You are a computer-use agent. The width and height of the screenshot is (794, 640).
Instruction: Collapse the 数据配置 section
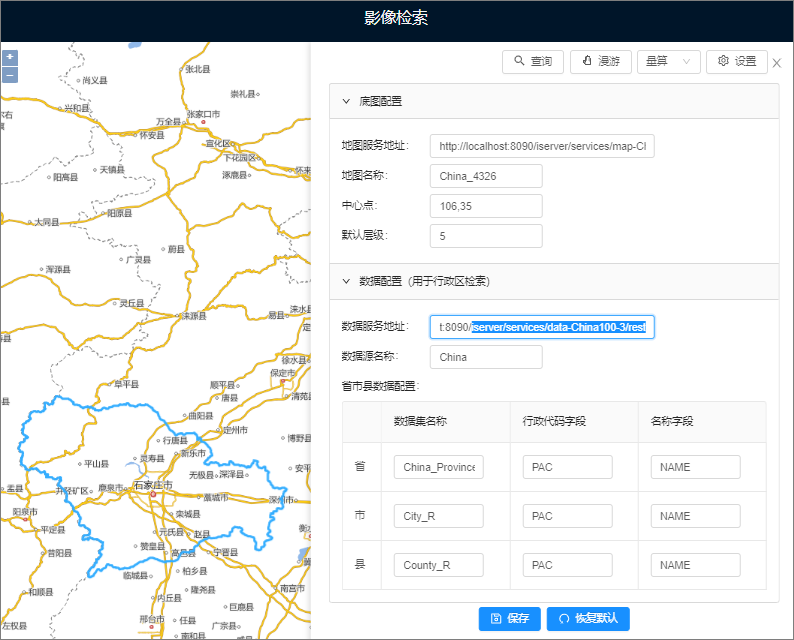[347, 282]
